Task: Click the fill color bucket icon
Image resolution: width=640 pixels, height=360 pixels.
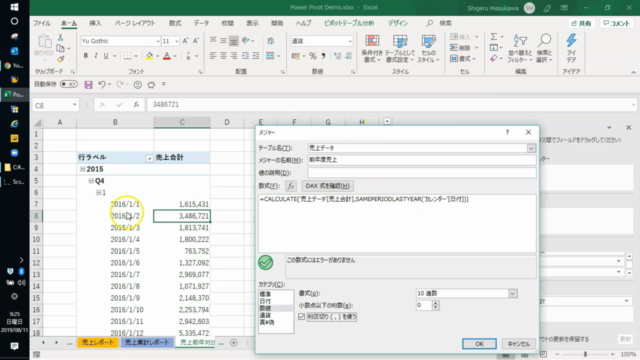Action: (x=149, y=56)
